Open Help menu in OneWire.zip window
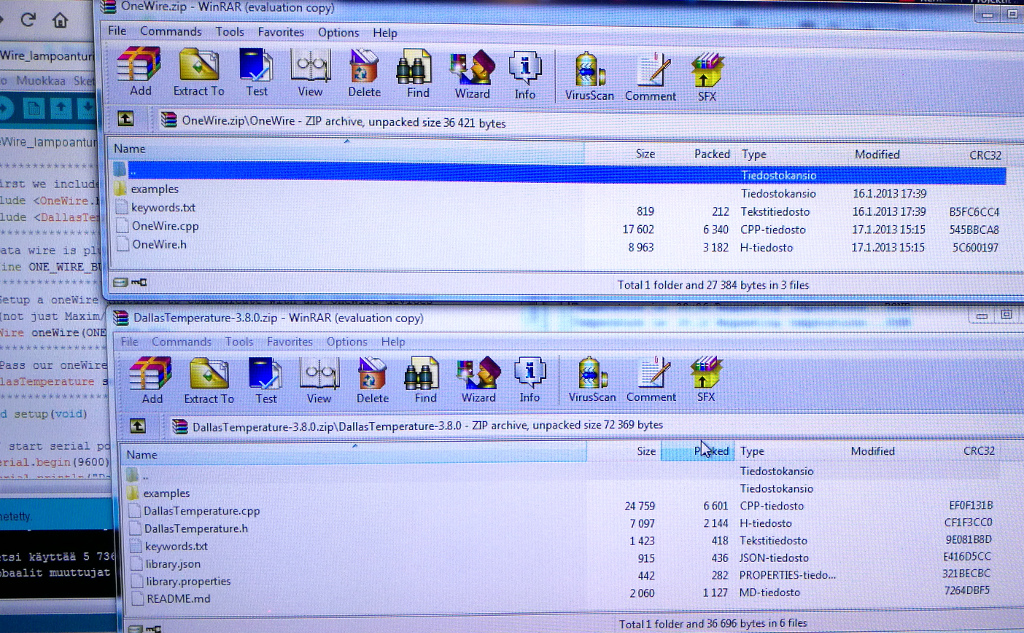 pyautogui.click(x=385, y=33)
